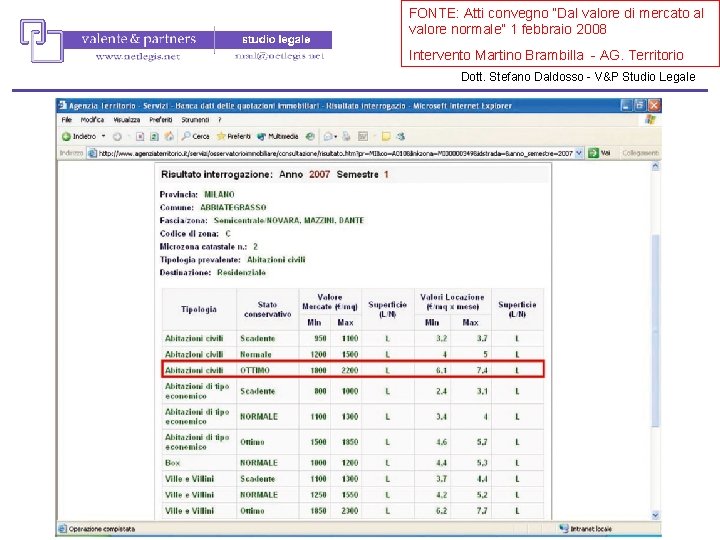Click the 'Operazione completata' status text
This screenshot has width=720, height=540.
click(102, 529)
